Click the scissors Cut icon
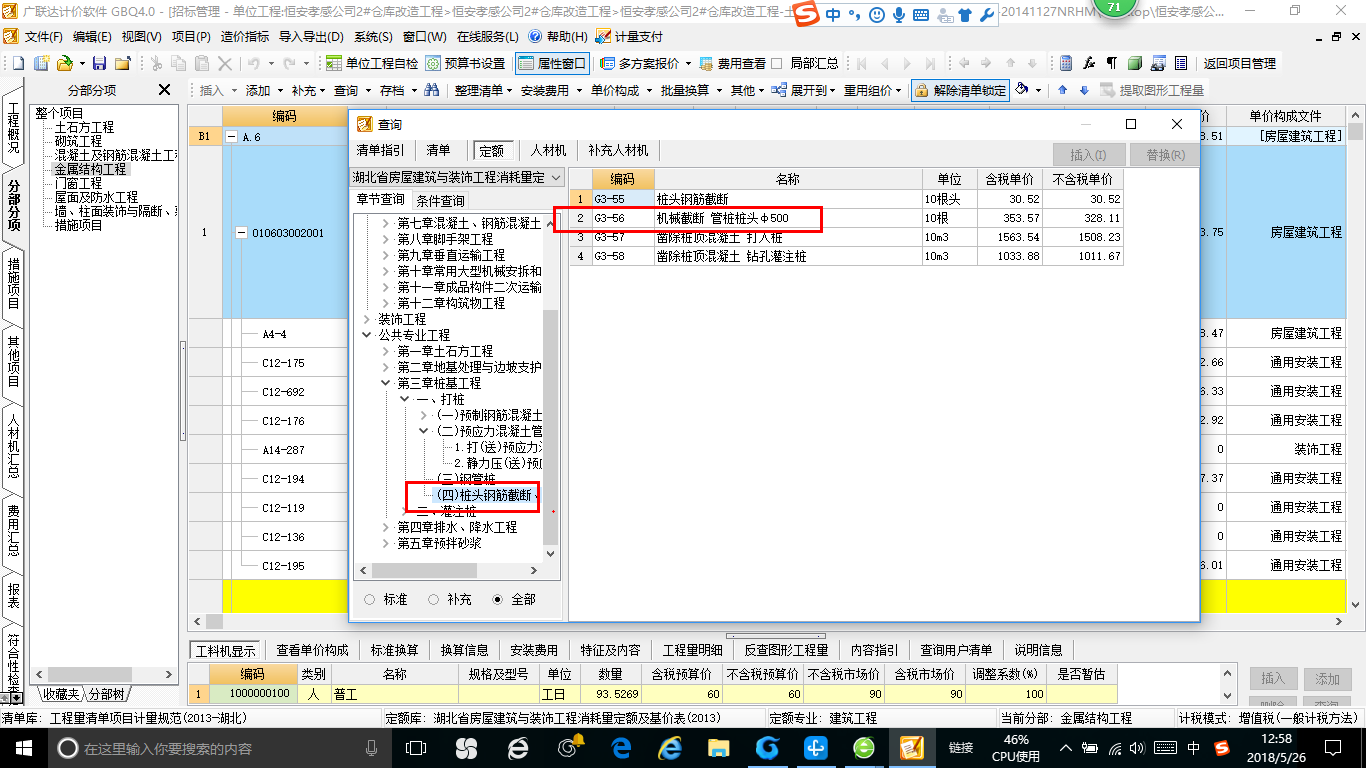The height and width of the screenshot is (768, 1366). (x=156, y=63)
